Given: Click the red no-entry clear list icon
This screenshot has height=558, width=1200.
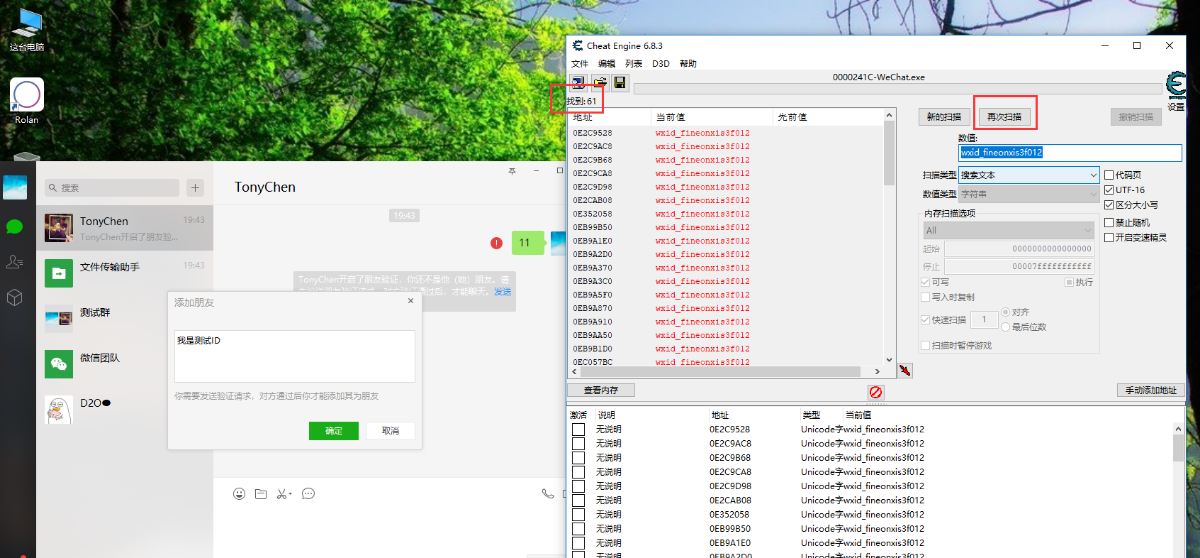Looking at the screenshot, I should pos(876,392).
